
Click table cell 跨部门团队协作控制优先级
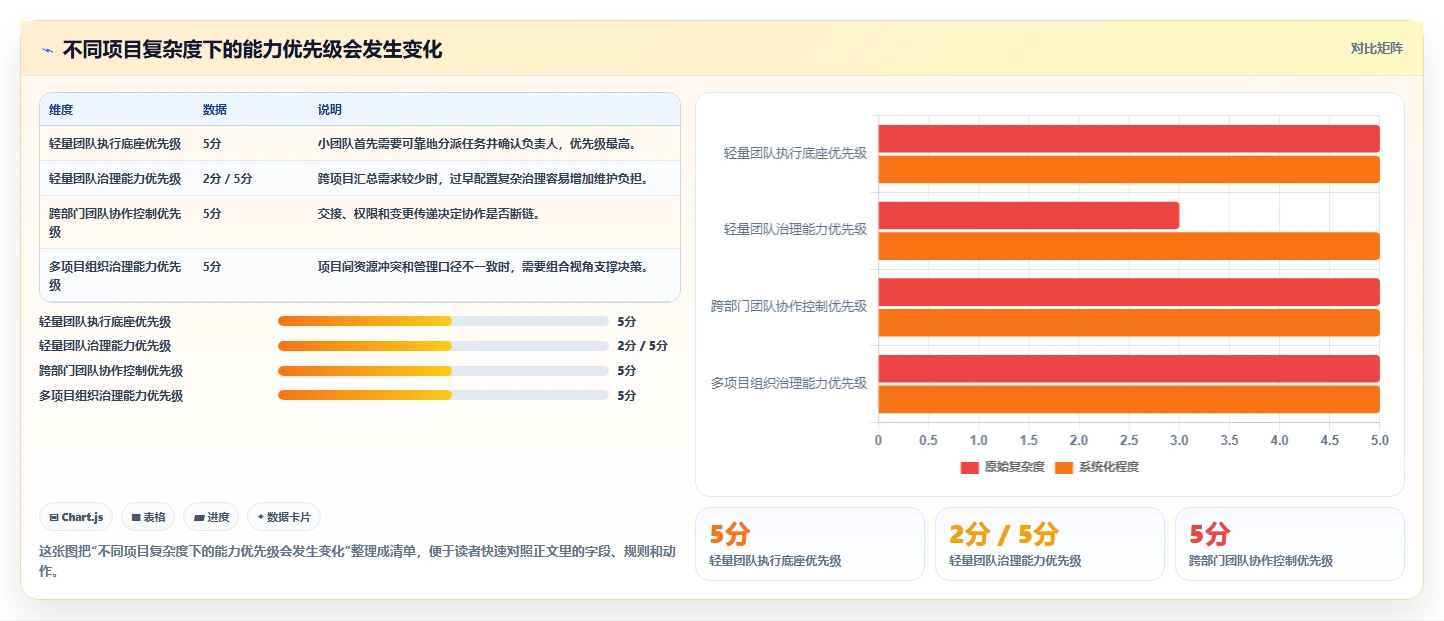pos(115,222)
